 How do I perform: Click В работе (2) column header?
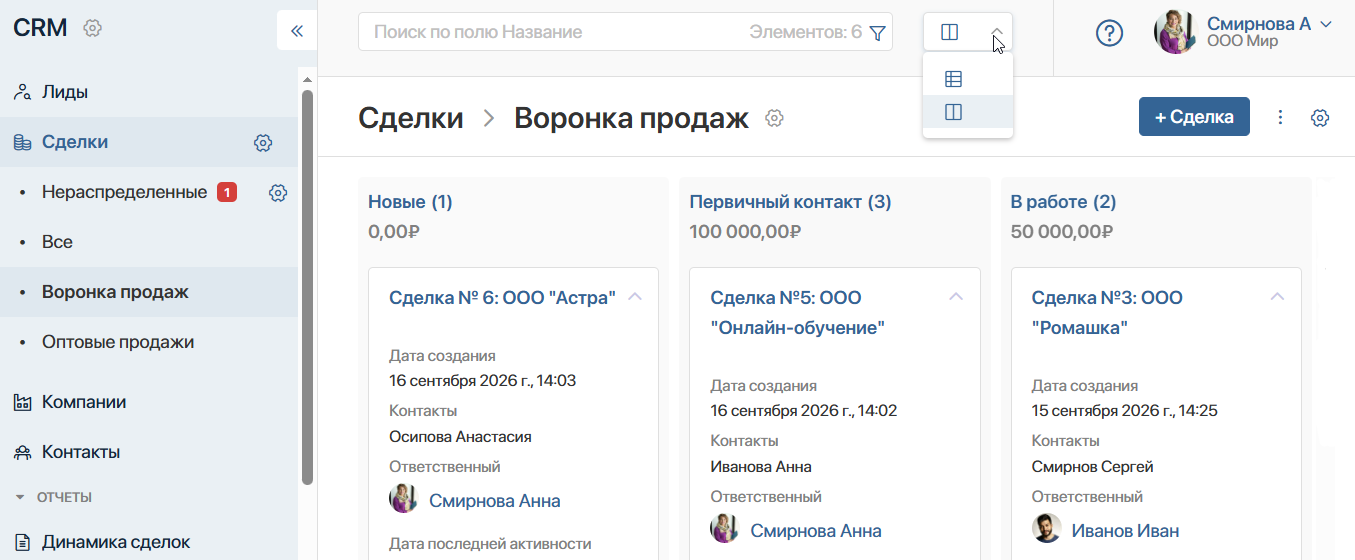[1063, 202]
